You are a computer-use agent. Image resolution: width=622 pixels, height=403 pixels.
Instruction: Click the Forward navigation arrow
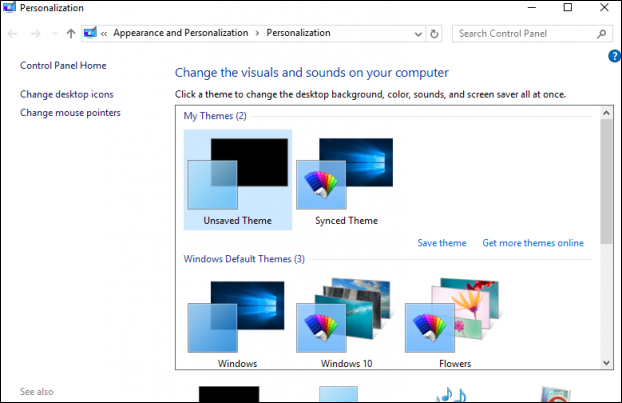[35, 34]
